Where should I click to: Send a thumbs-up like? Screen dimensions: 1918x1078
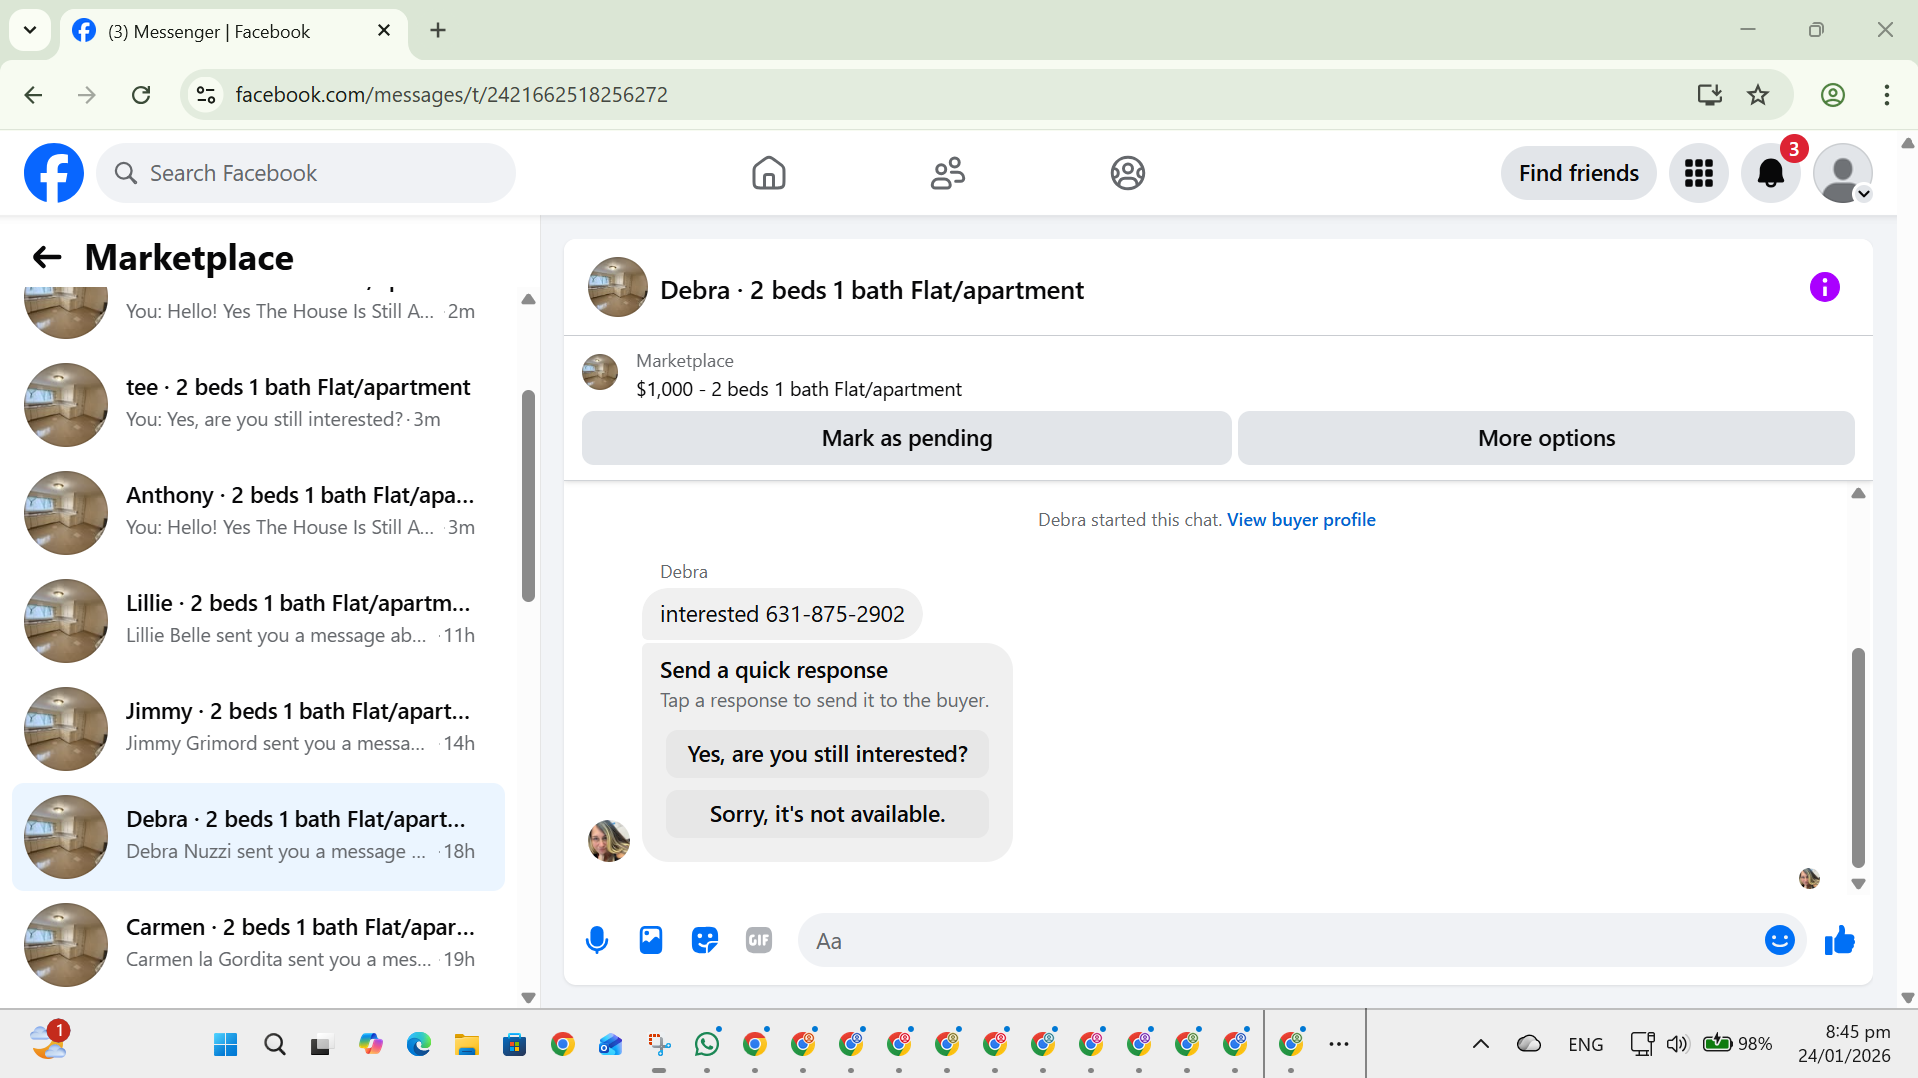1839,940
